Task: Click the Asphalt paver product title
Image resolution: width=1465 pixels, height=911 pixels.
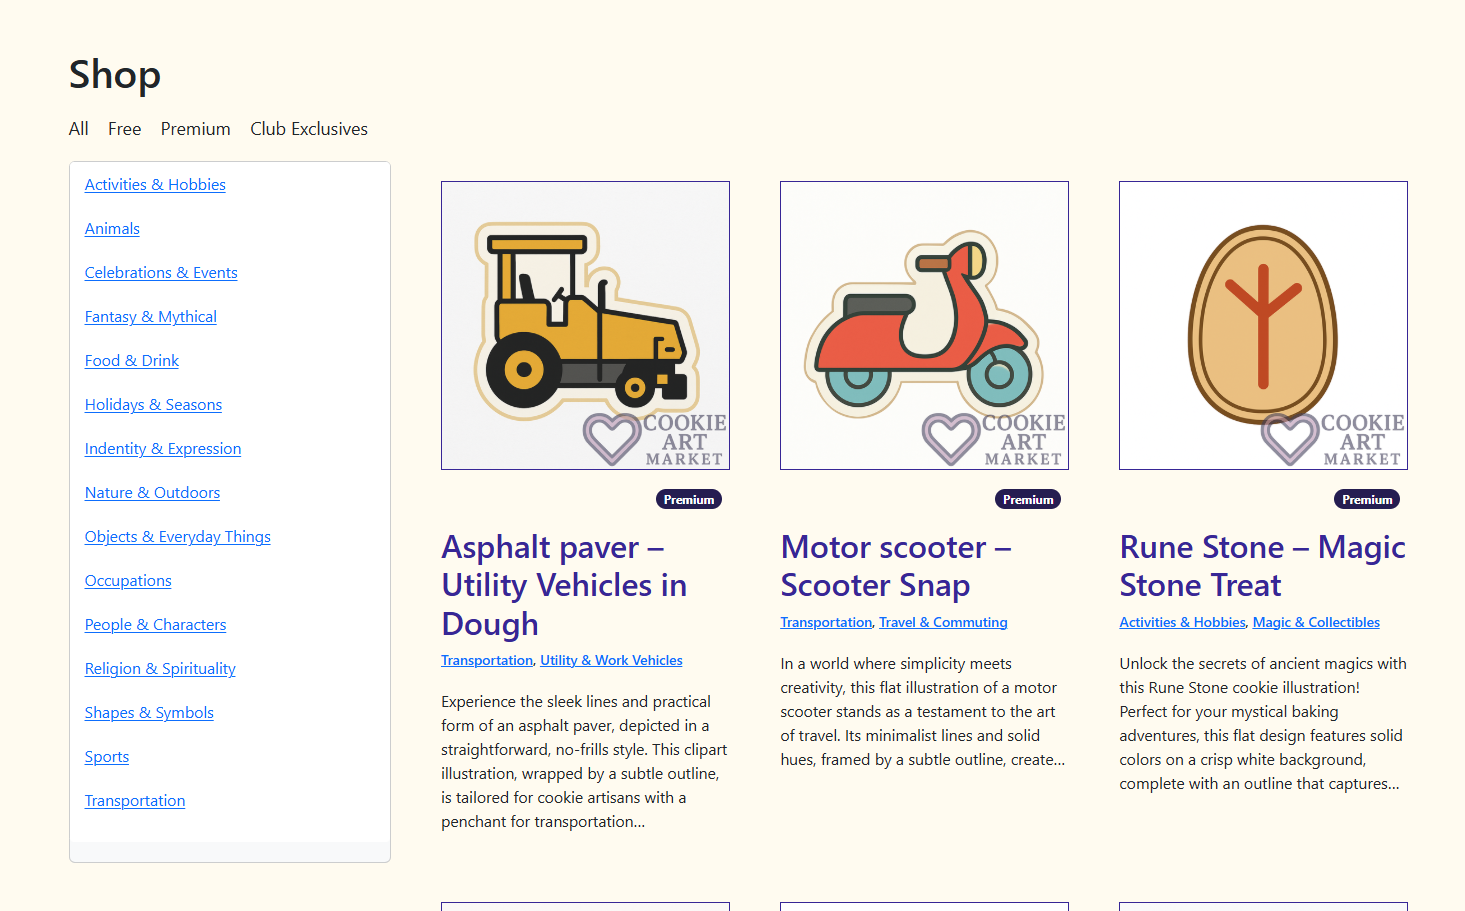Action: pos(564,585)
